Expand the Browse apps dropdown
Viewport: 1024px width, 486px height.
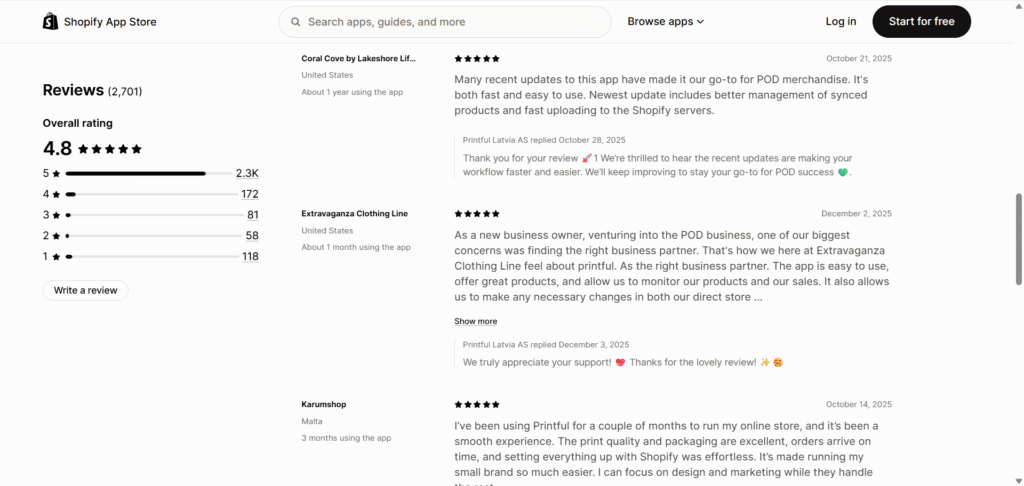[x=666, y=21]
